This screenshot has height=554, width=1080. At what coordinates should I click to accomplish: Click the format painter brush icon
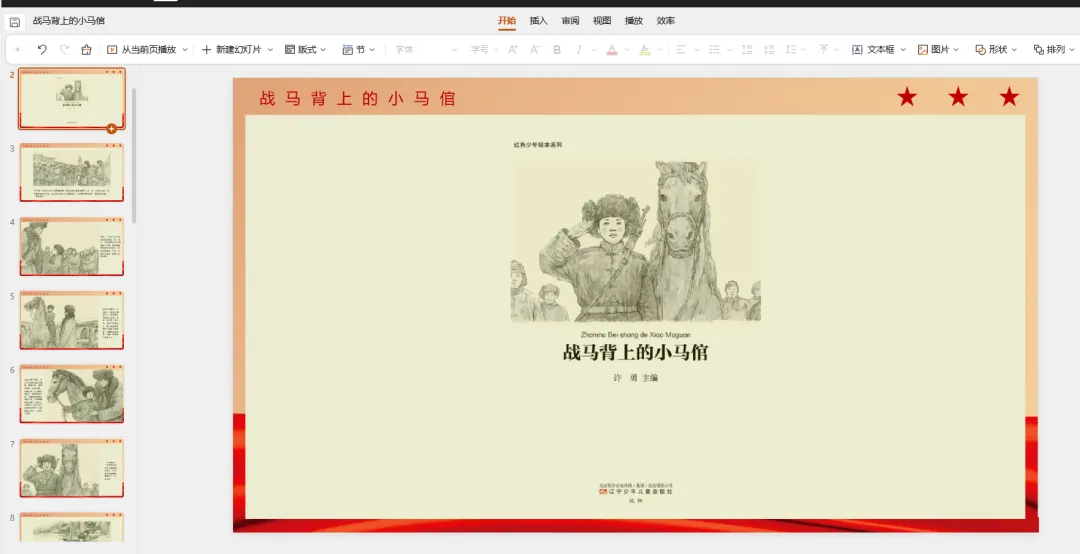point(86,50)
